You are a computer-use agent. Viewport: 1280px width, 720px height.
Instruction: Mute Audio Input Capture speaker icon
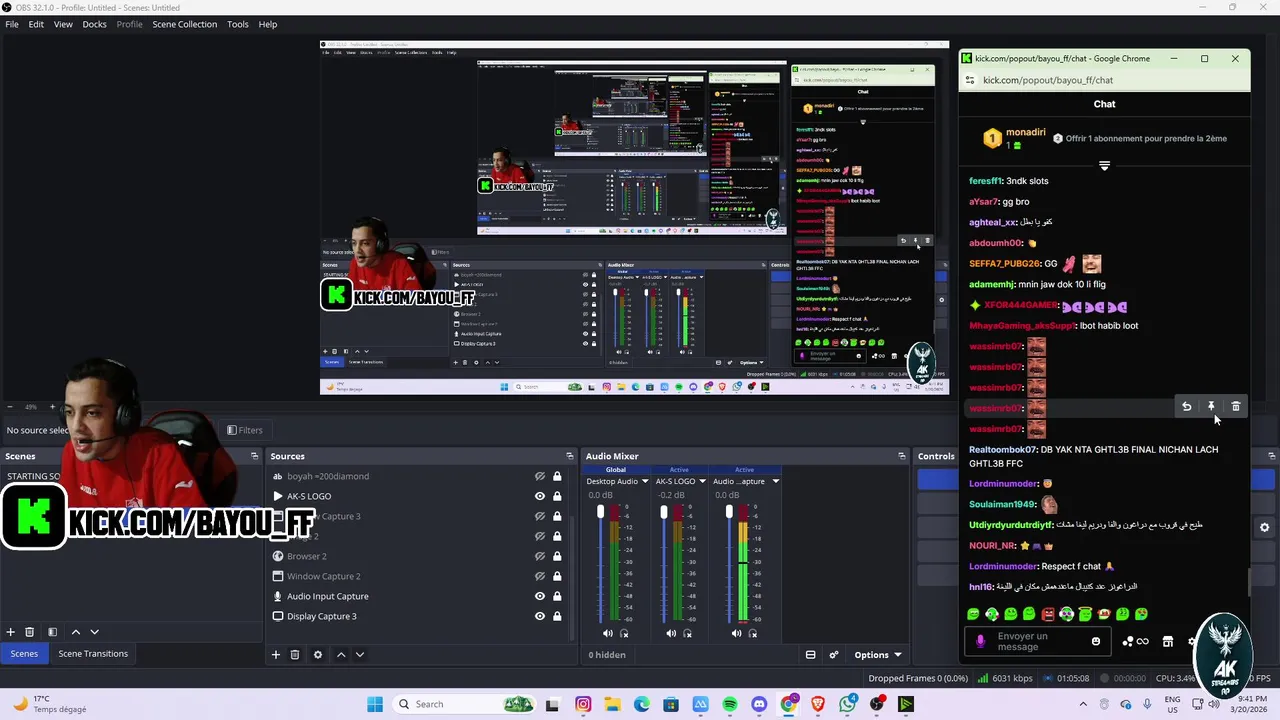pos(736,633)
